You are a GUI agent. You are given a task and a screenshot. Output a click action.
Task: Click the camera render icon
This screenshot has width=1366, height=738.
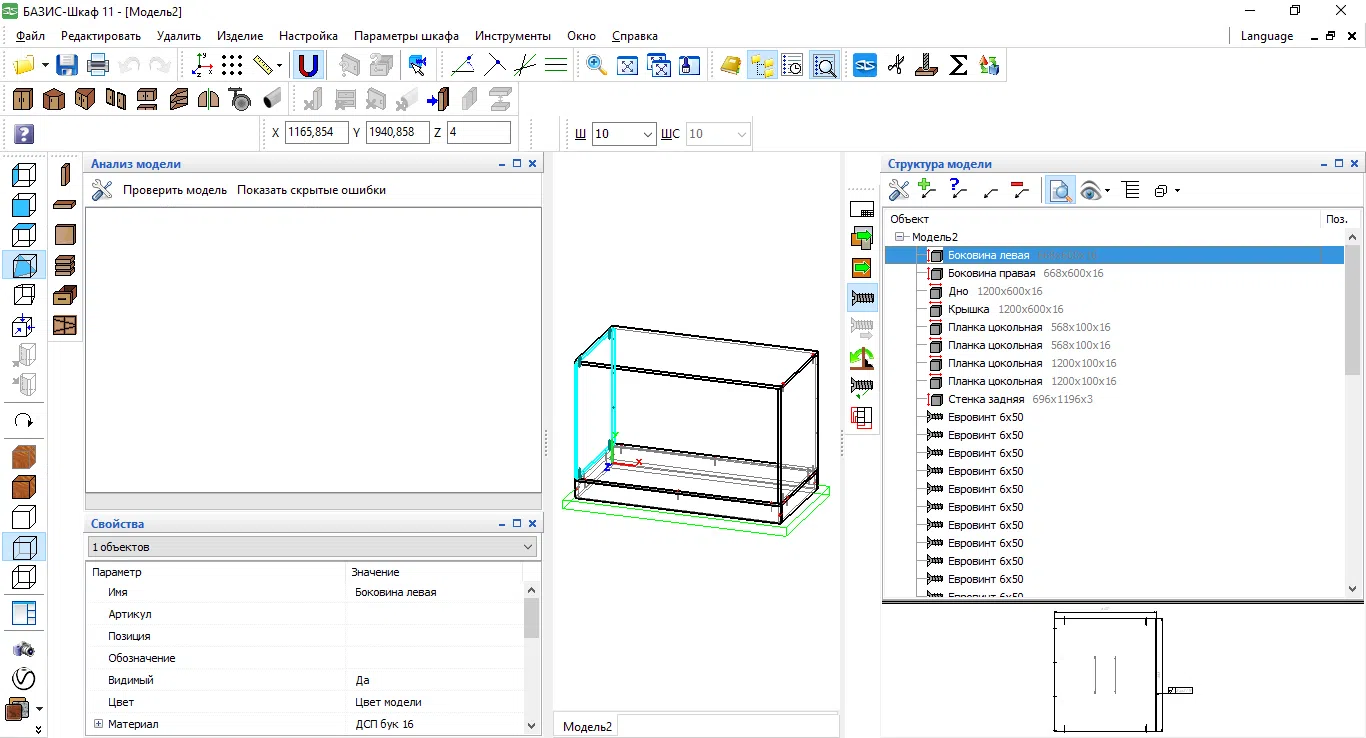(x=24, y=649)
